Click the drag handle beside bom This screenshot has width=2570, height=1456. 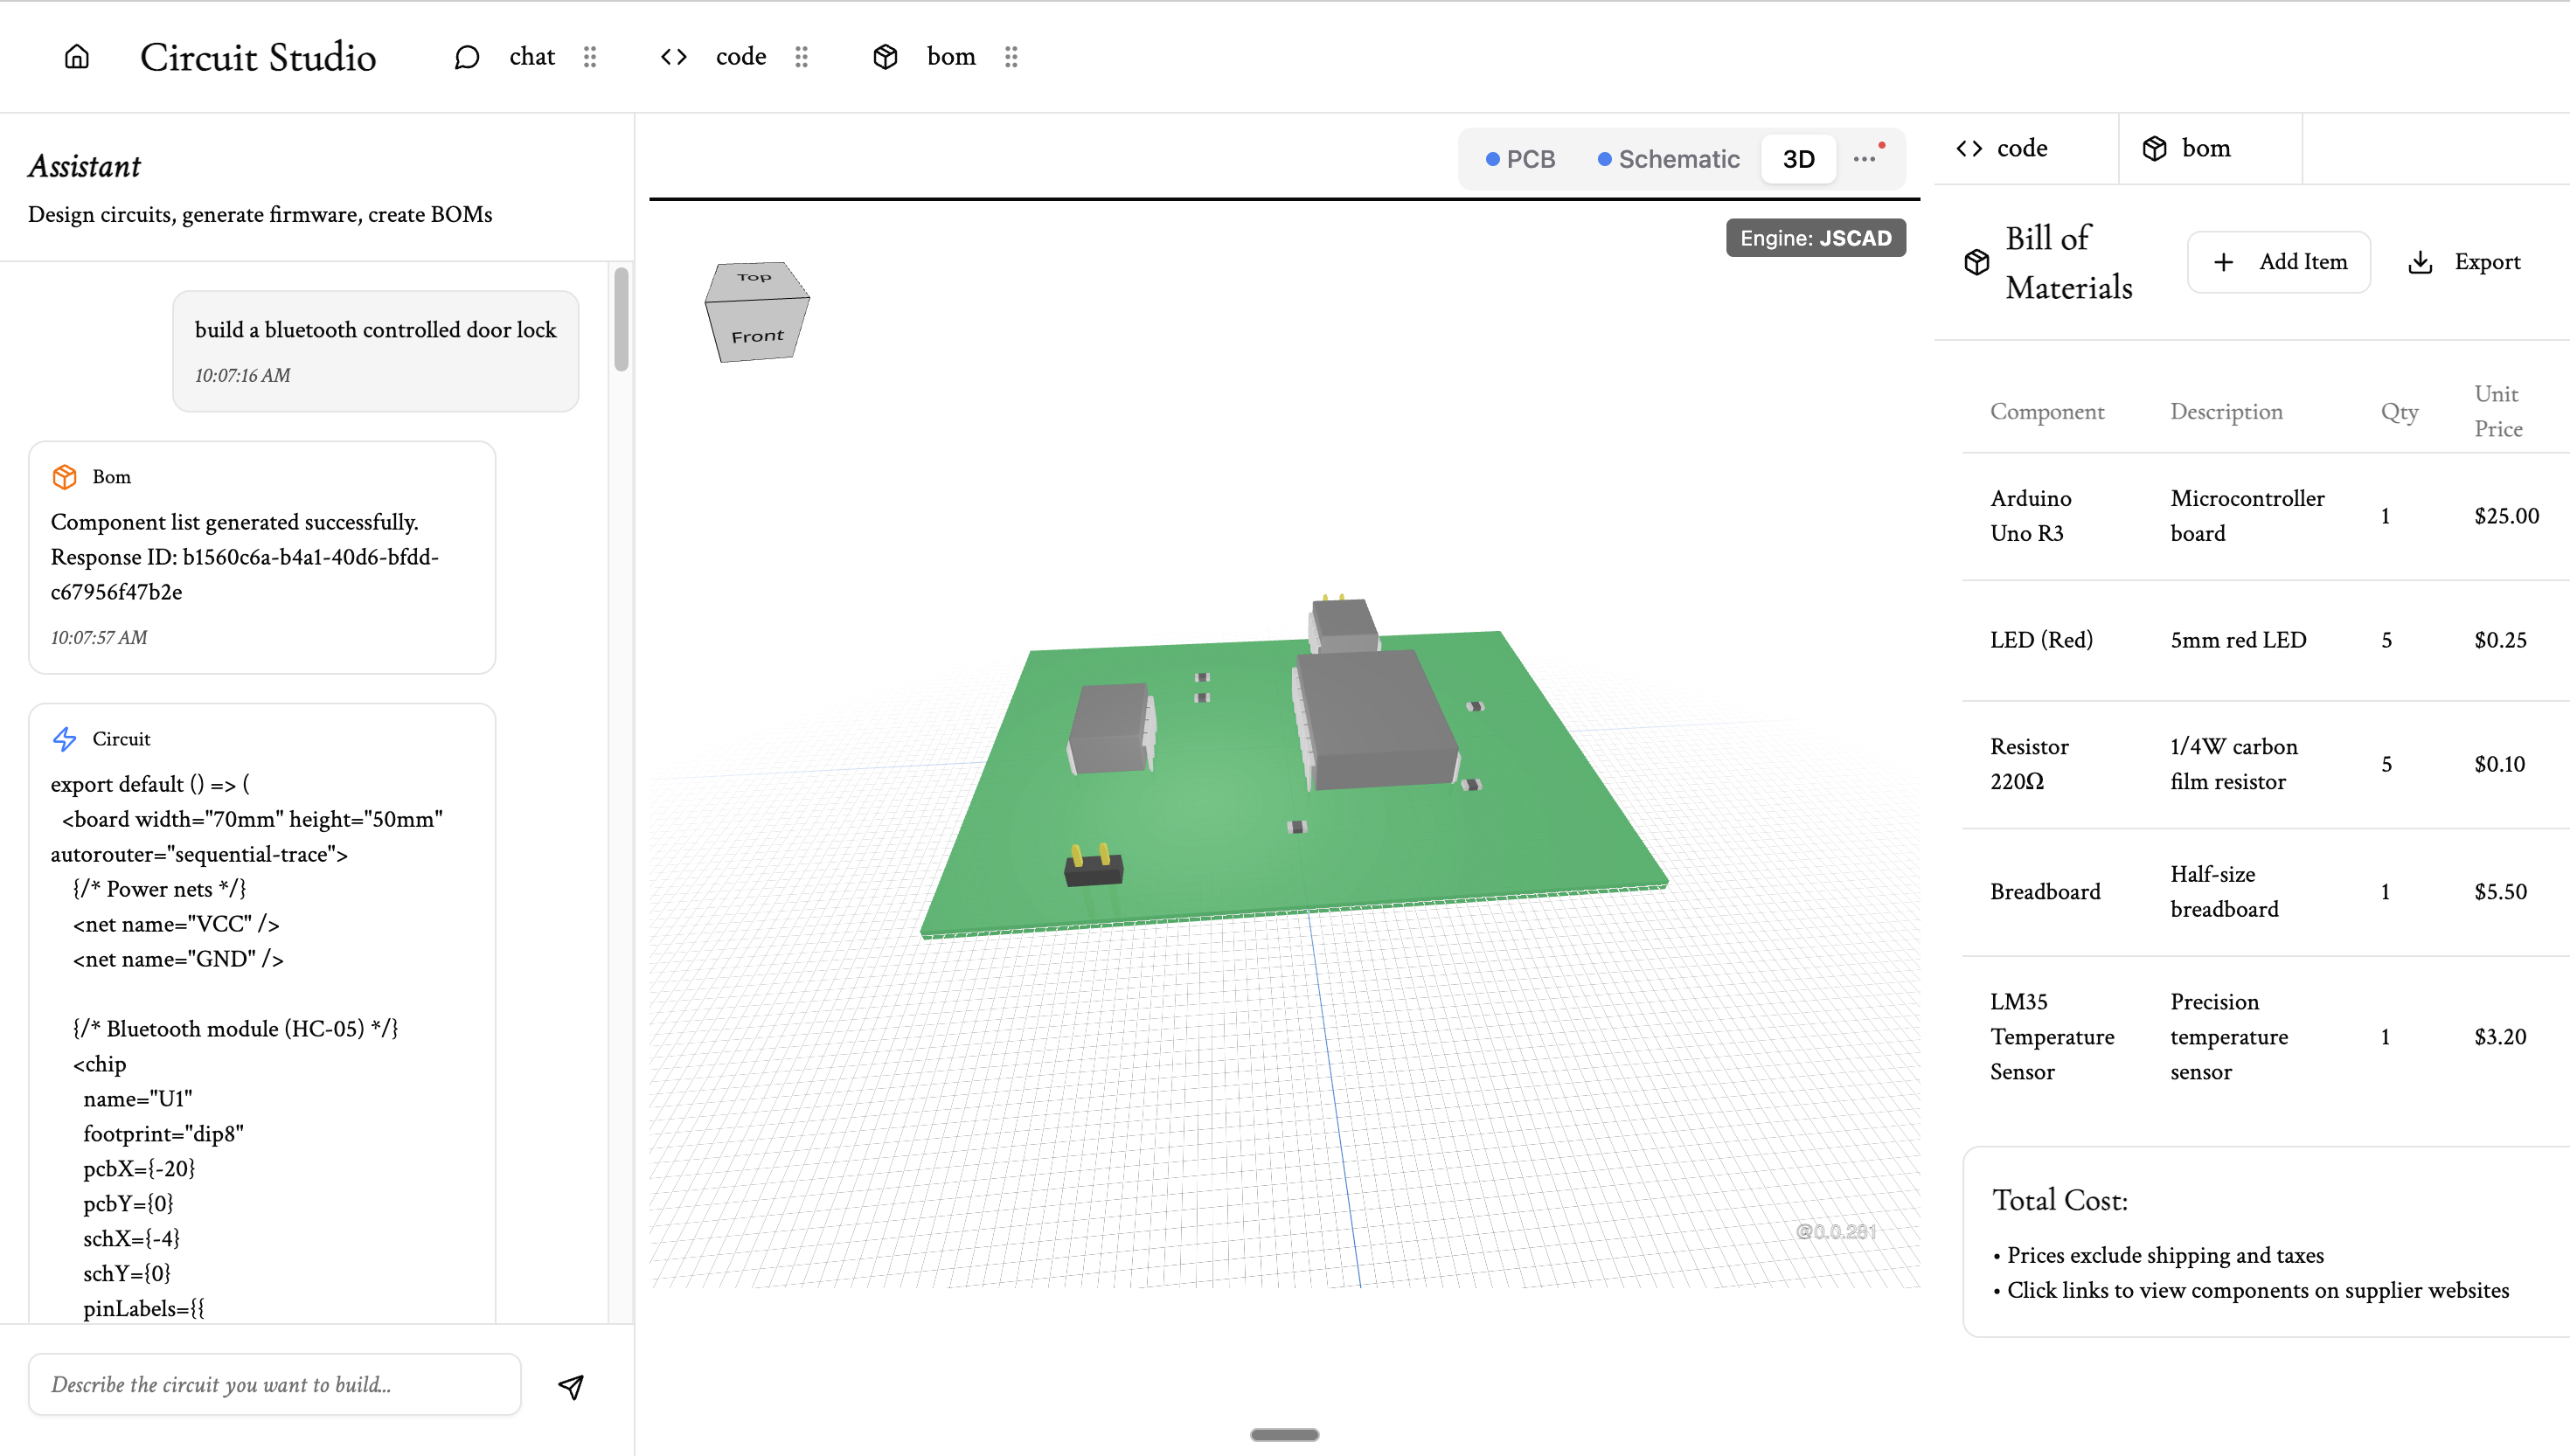(1011, 57)
